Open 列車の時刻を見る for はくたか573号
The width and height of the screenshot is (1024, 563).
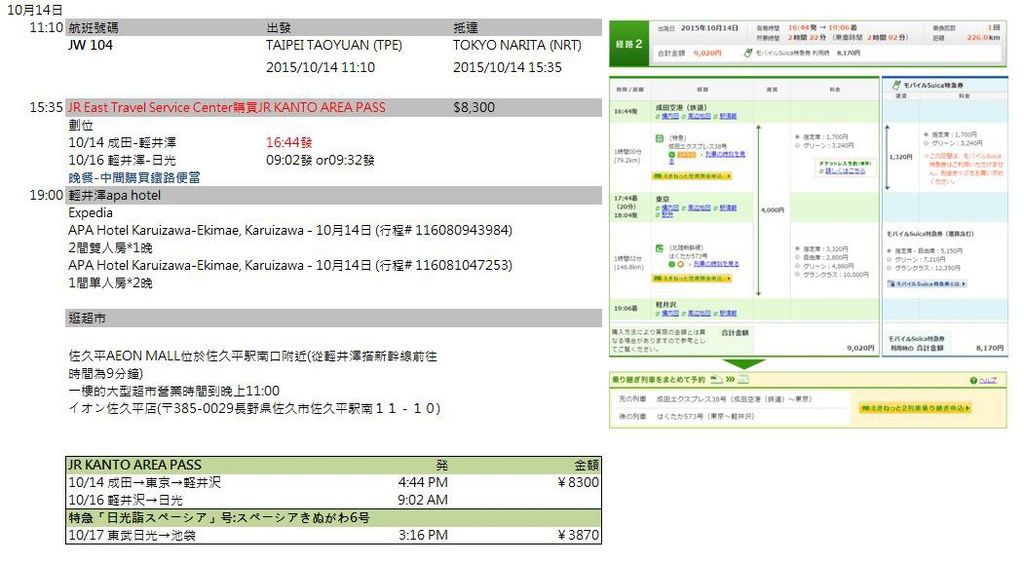(716, 263)
